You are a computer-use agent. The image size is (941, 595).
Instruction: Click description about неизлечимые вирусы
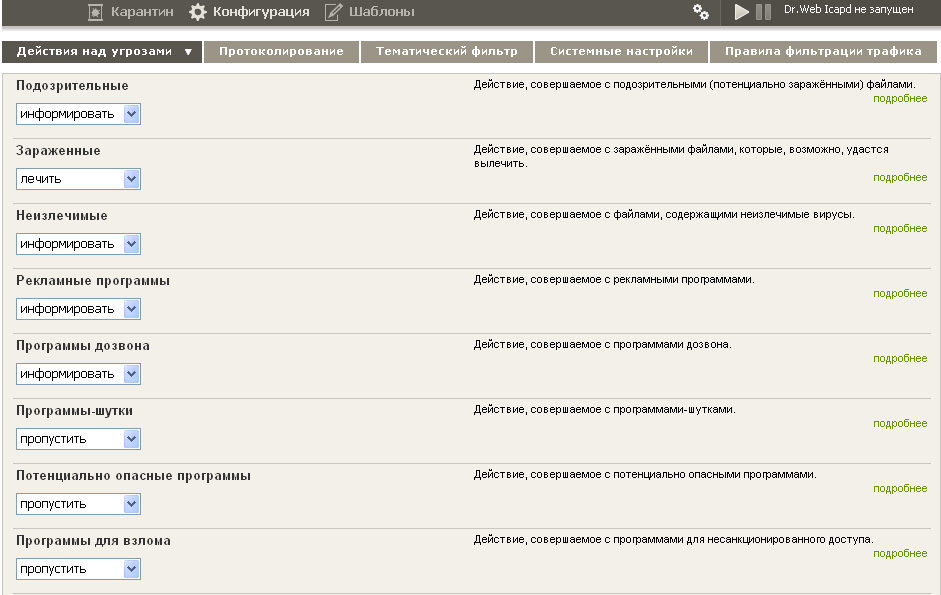point(664,215)
